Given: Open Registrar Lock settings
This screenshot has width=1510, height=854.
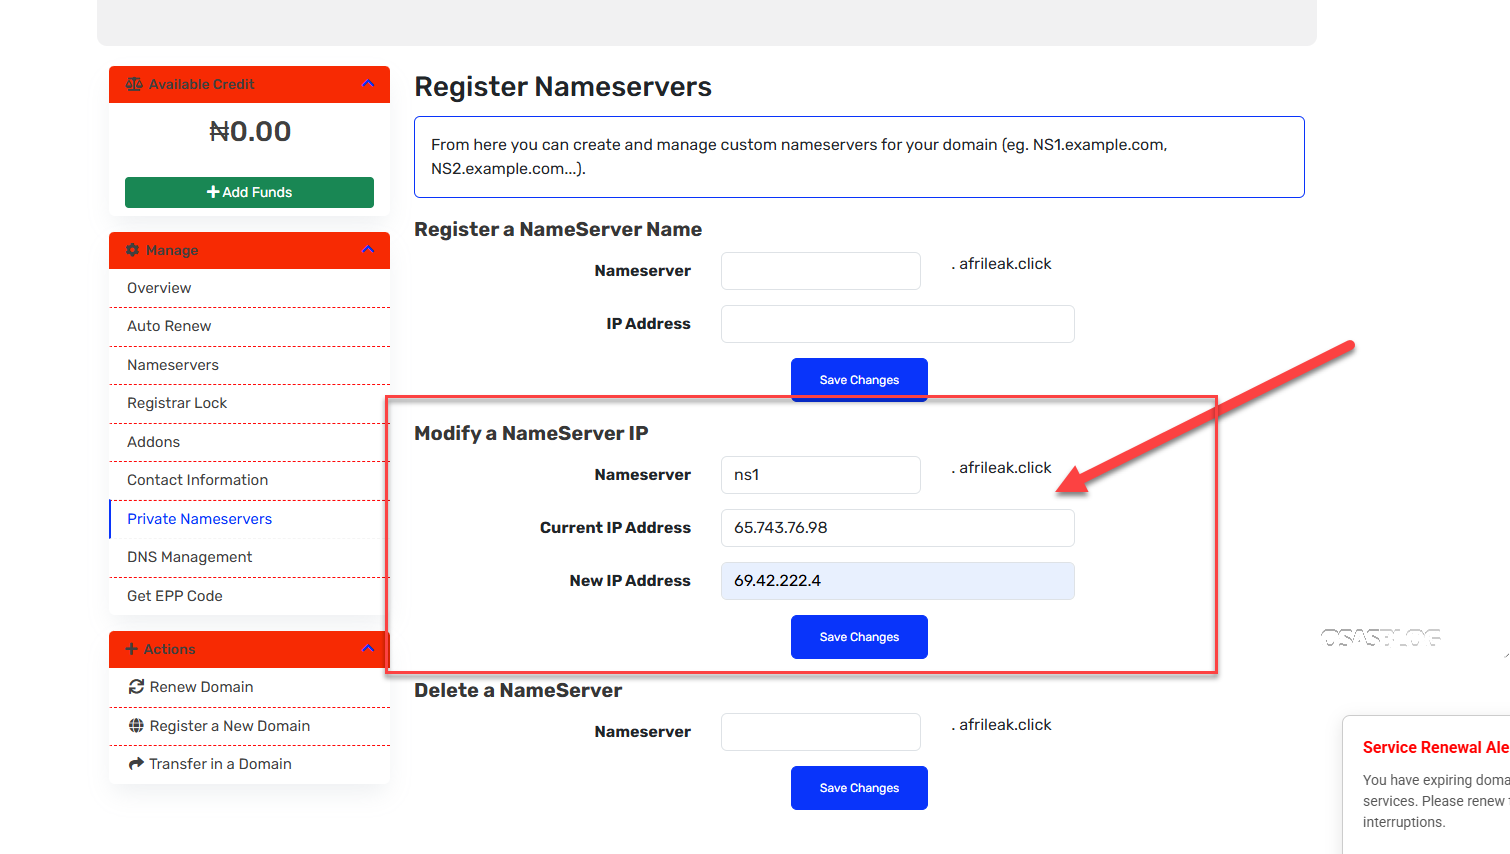Looking at the screenshot, I should [177, 403].
